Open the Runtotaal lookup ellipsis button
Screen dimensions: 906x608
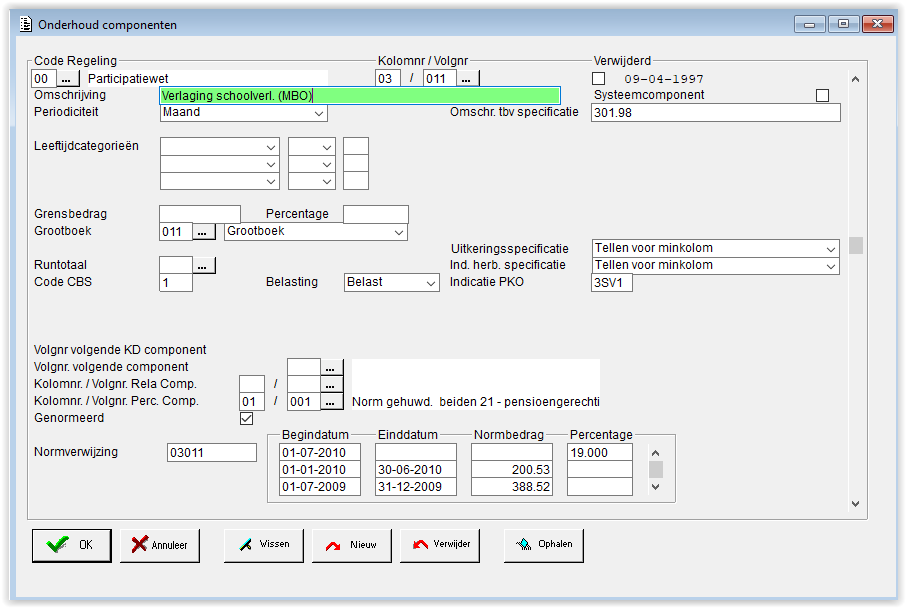[203, 266]
